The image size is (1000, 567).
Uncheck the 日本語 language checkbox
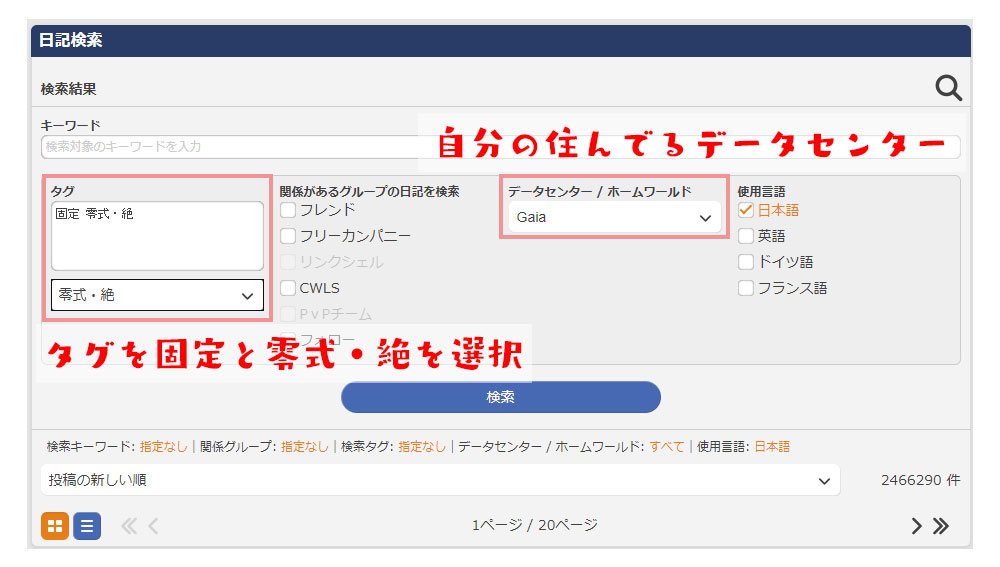click(x=746, y=210)
